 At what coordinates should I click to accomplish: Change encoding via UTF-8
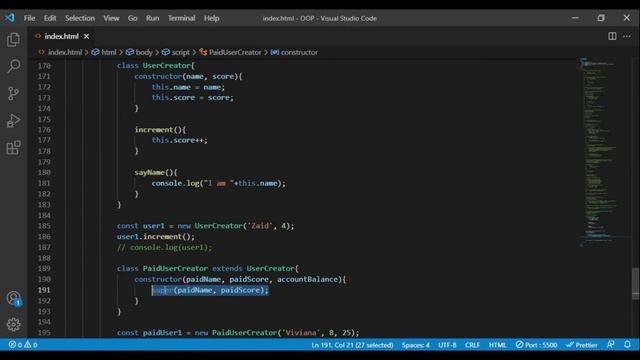coord(447,345)
